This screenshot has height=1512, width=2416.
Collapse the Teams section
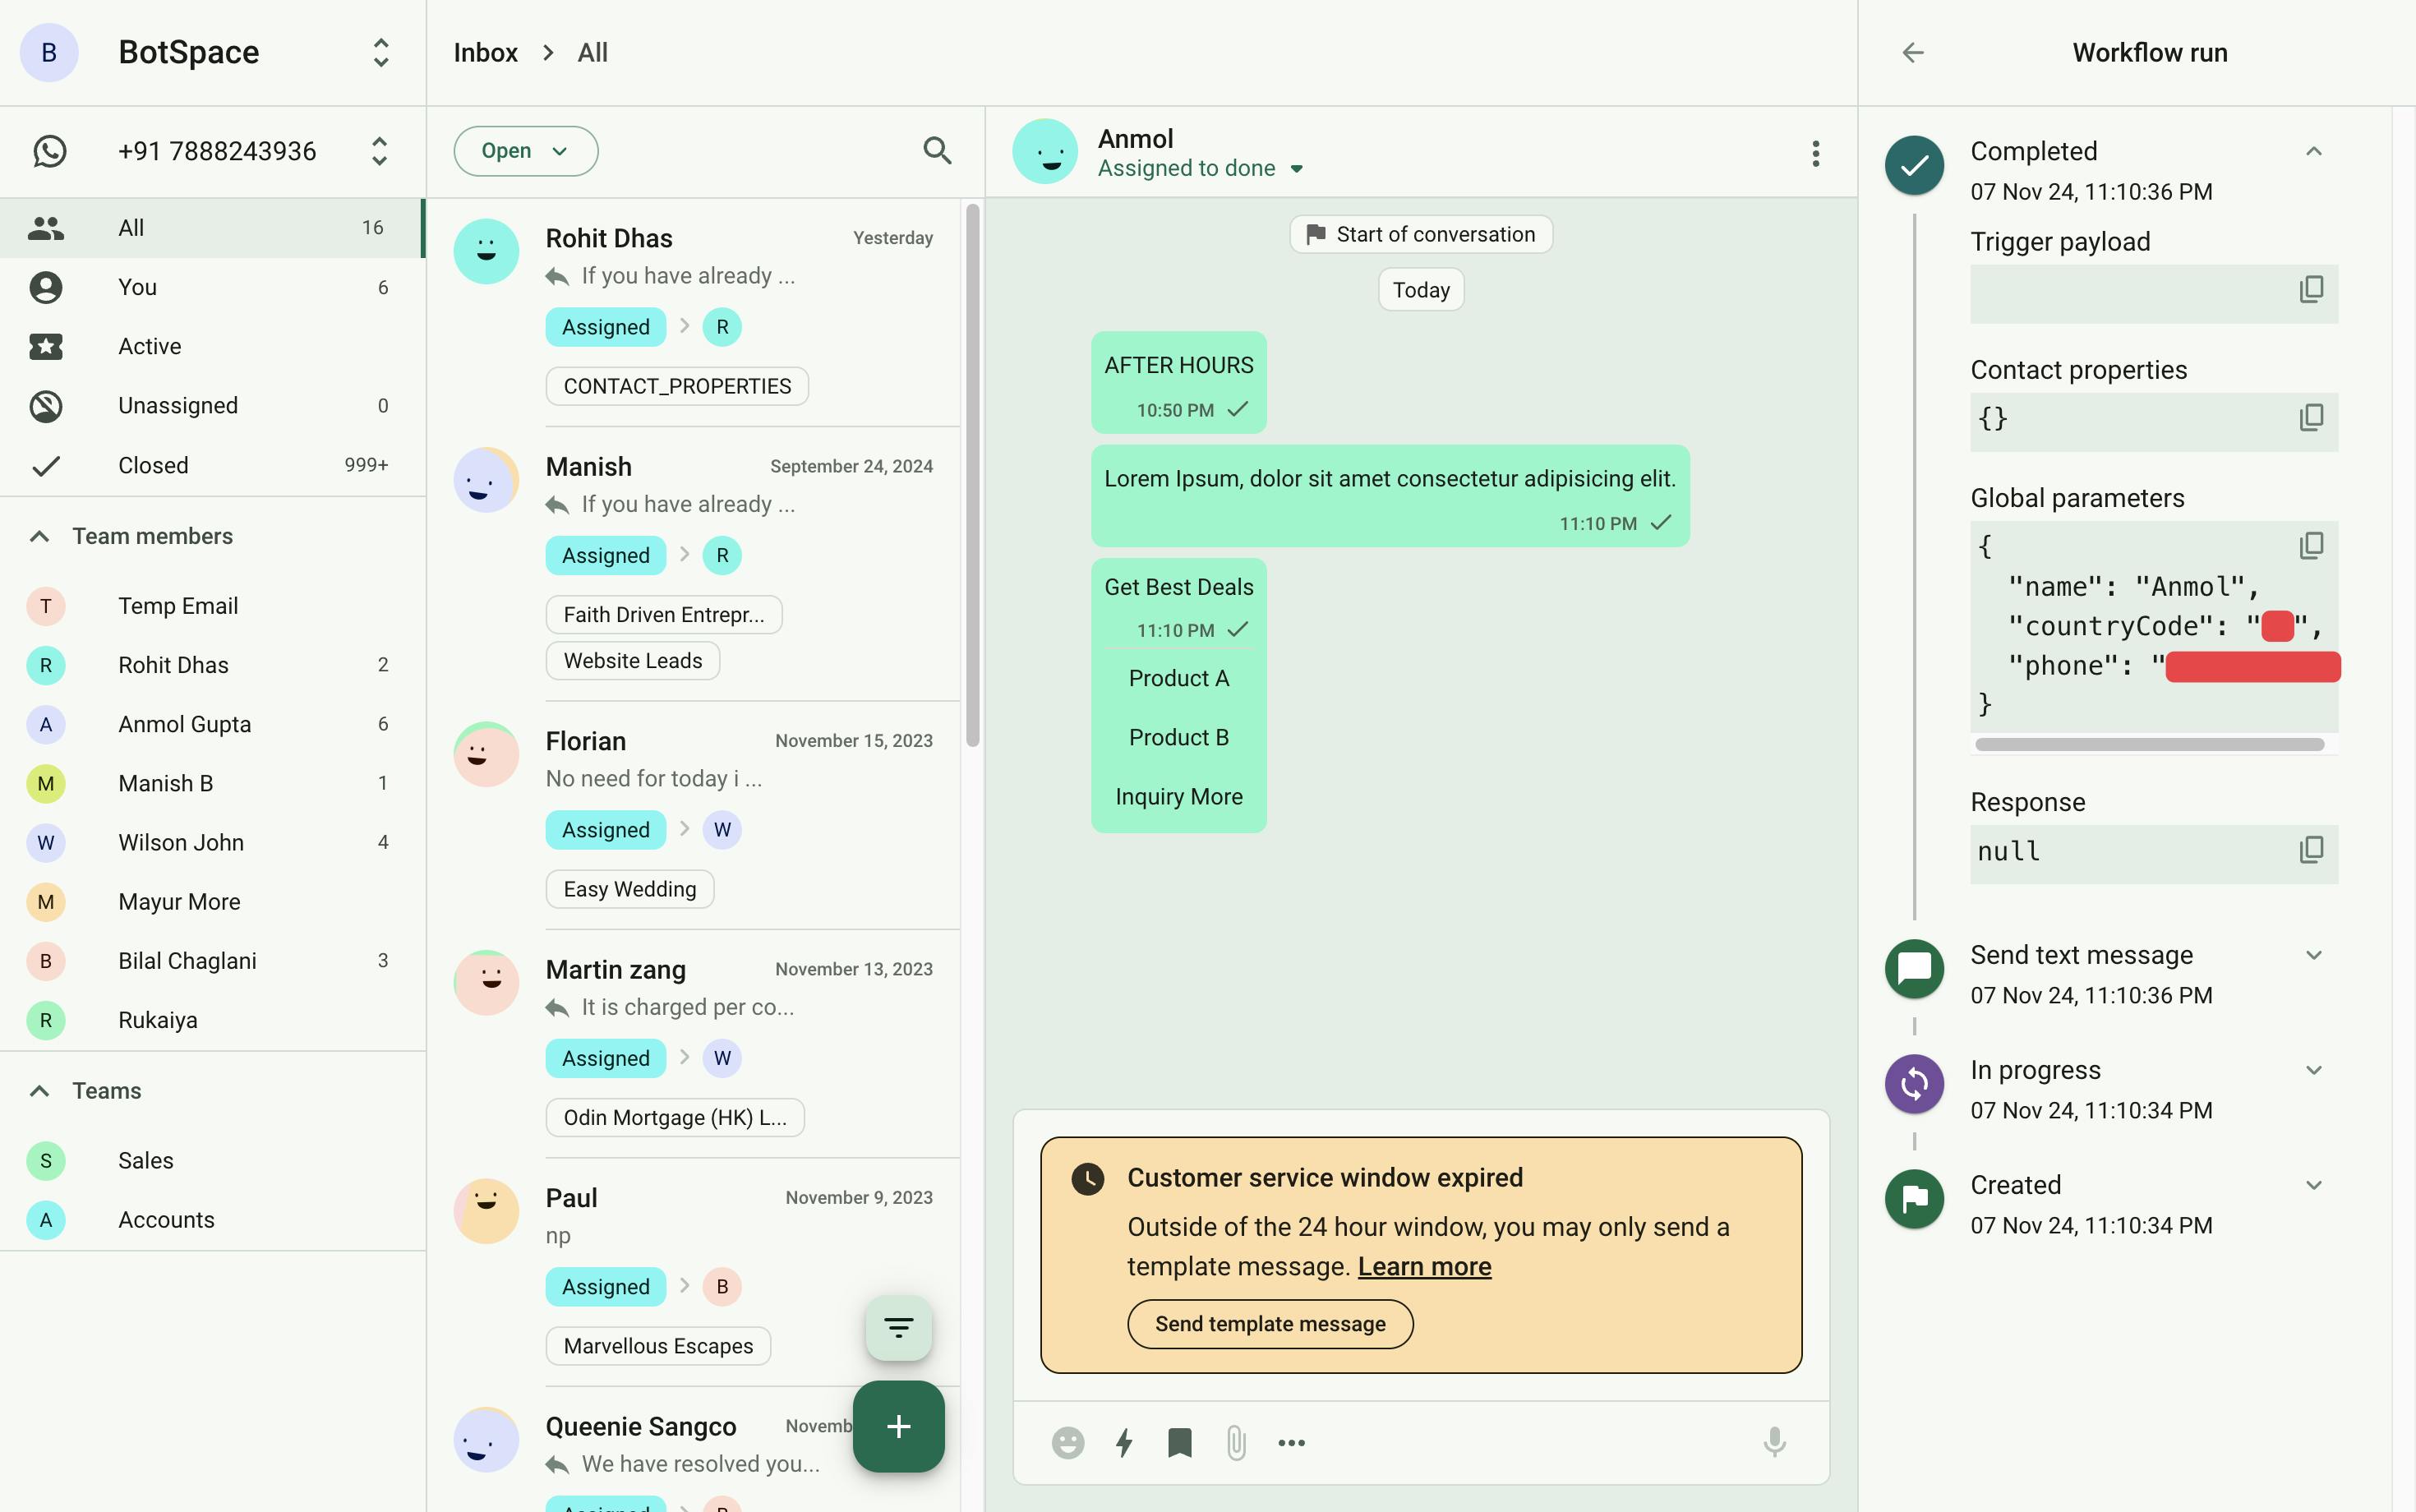pos(39,1091)
